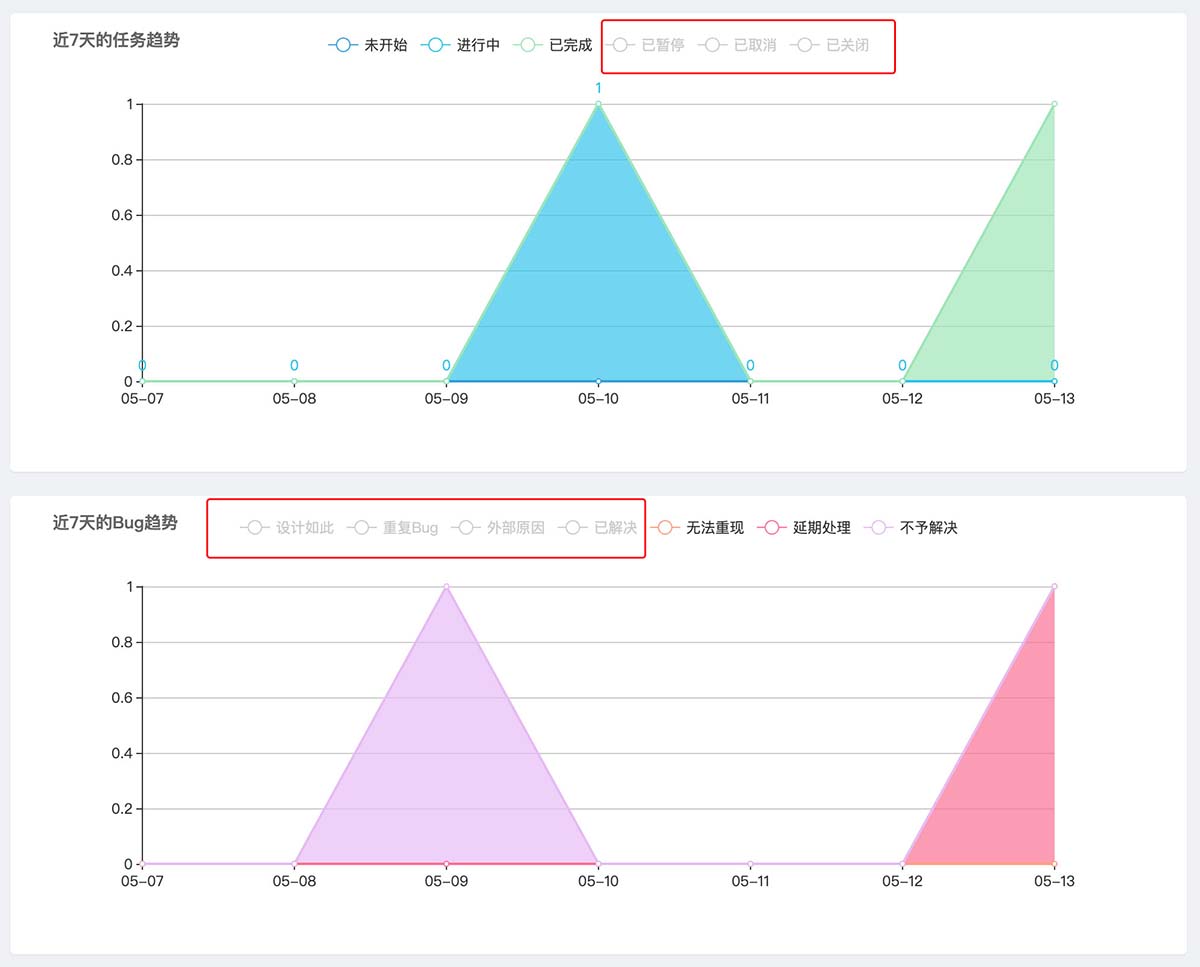Show the 重复Bug legend series
This screenshot has width=1200, height=967.
[393, 527]
